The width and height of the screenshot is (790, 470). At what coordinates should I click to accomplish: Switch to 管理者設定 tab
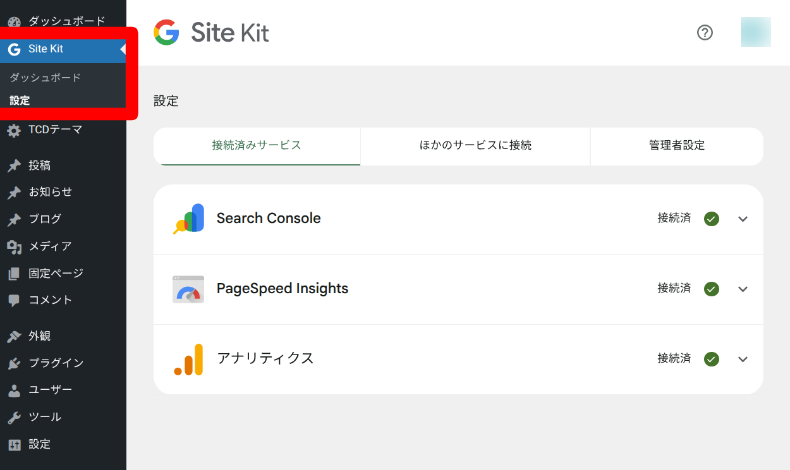677,146
